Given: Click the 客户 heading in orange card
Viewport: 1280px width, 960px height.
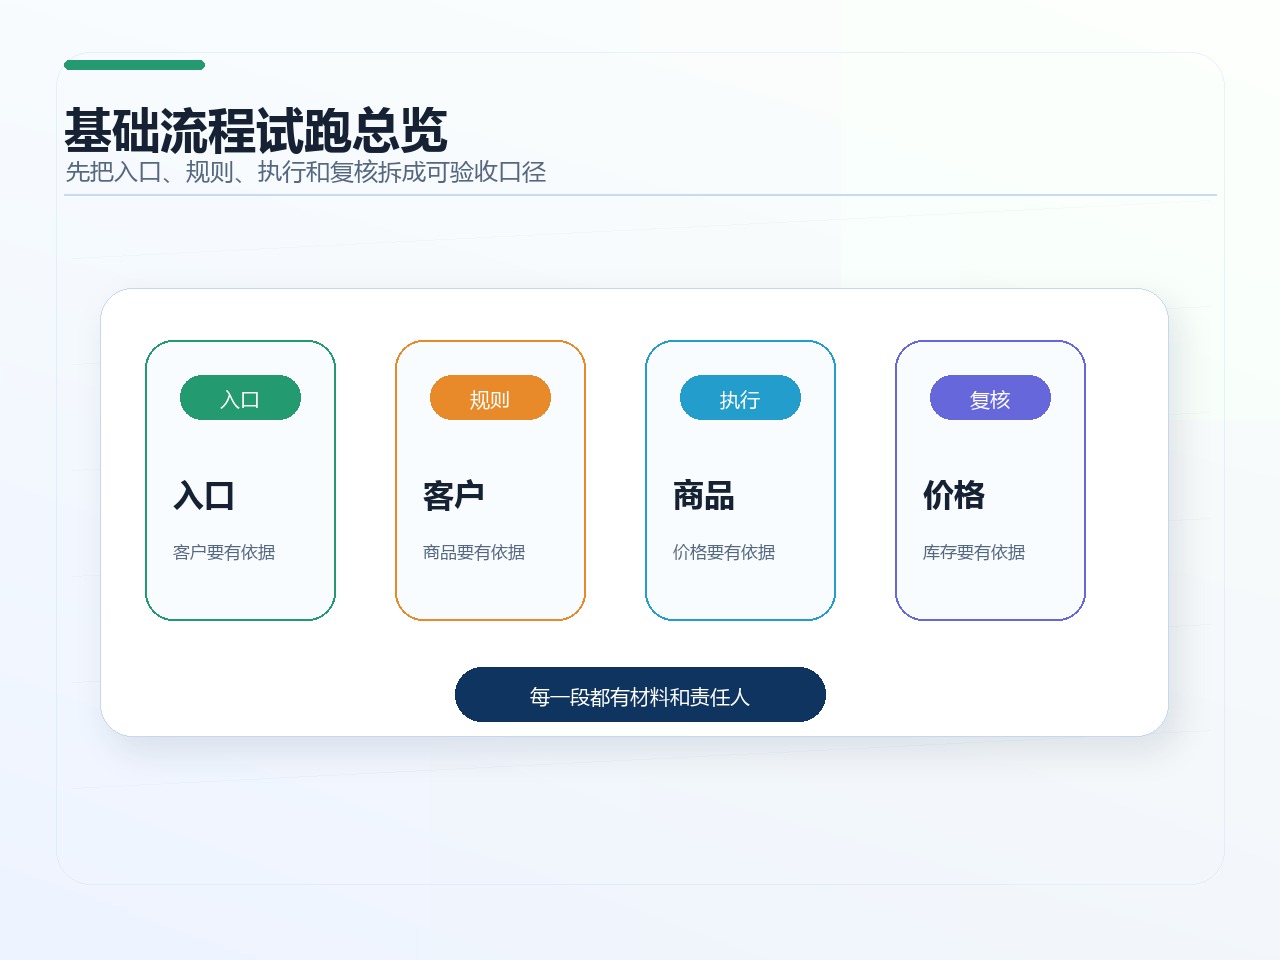Looking at the screenshot, I should [x=454, y=495].
